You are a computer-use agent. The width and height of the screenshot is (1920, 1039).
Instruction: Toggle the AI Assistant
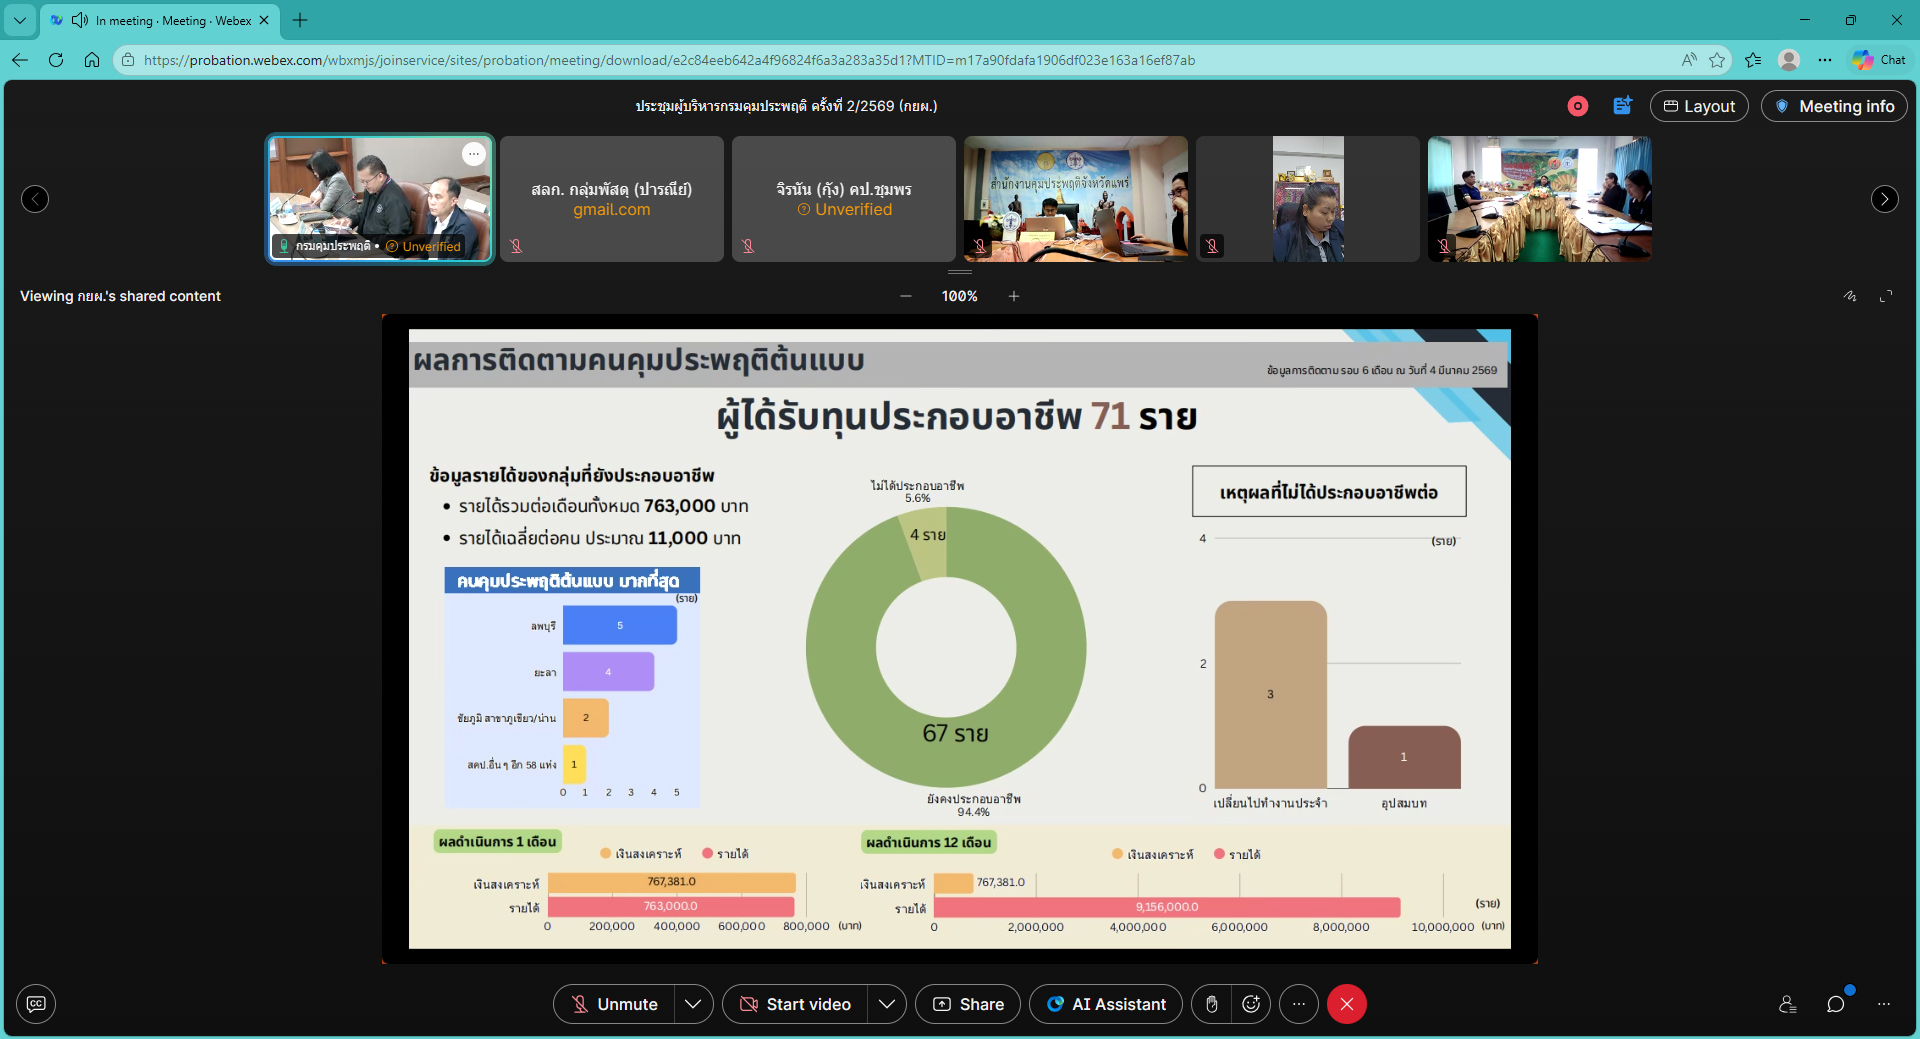1106,1004
